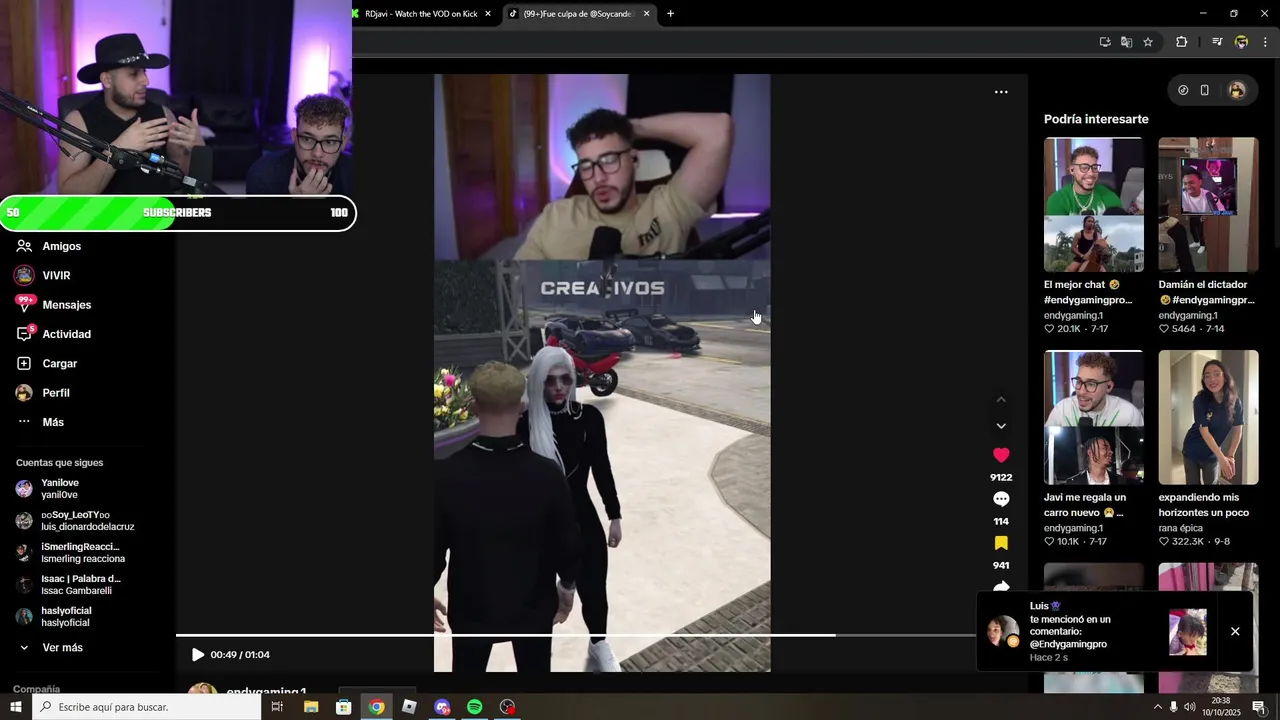Open Chrome profile avatar
1280x720 pixels.
point(1241,42)
